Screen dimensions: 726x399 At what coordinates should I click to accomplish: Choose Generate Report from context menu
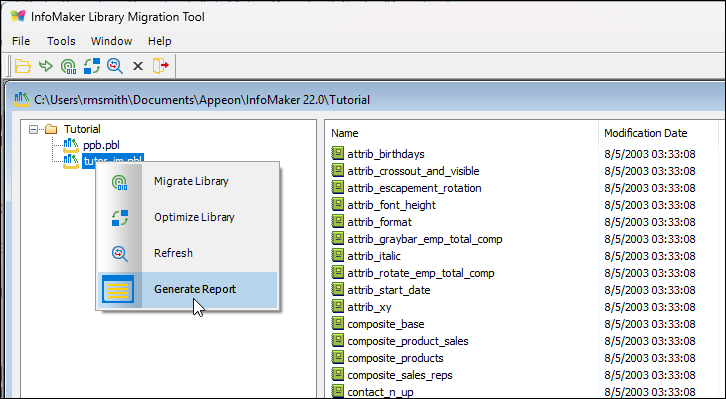195,289
